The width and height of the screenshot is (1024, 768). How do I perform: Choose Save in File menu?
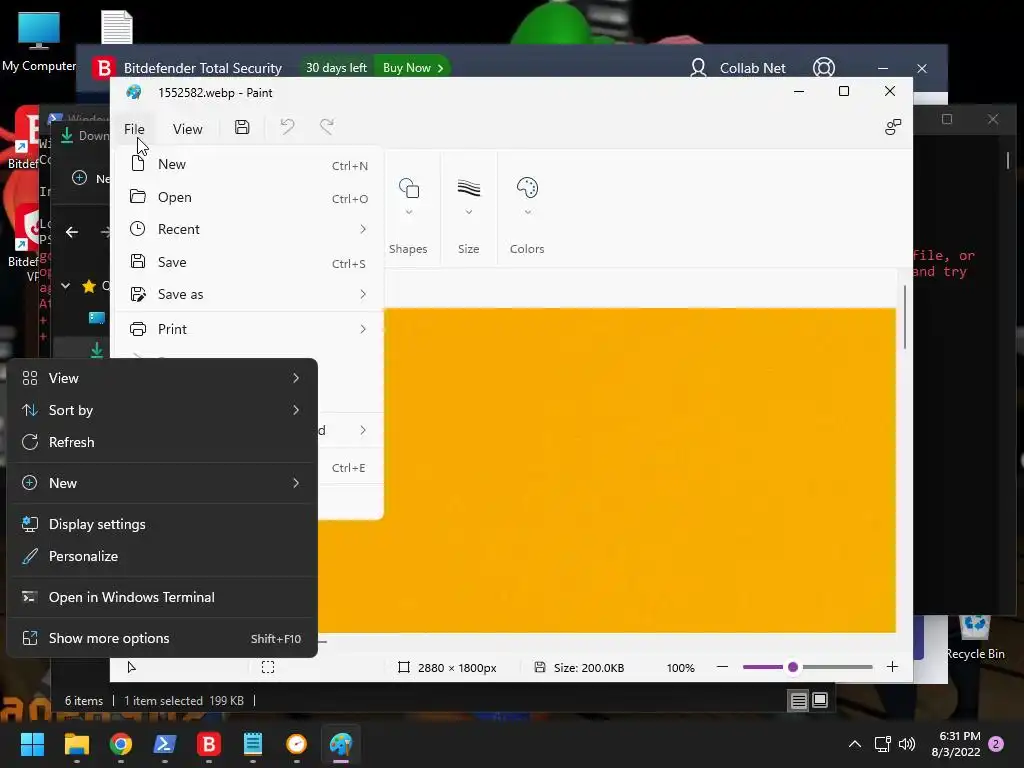[x=249, y=262]
